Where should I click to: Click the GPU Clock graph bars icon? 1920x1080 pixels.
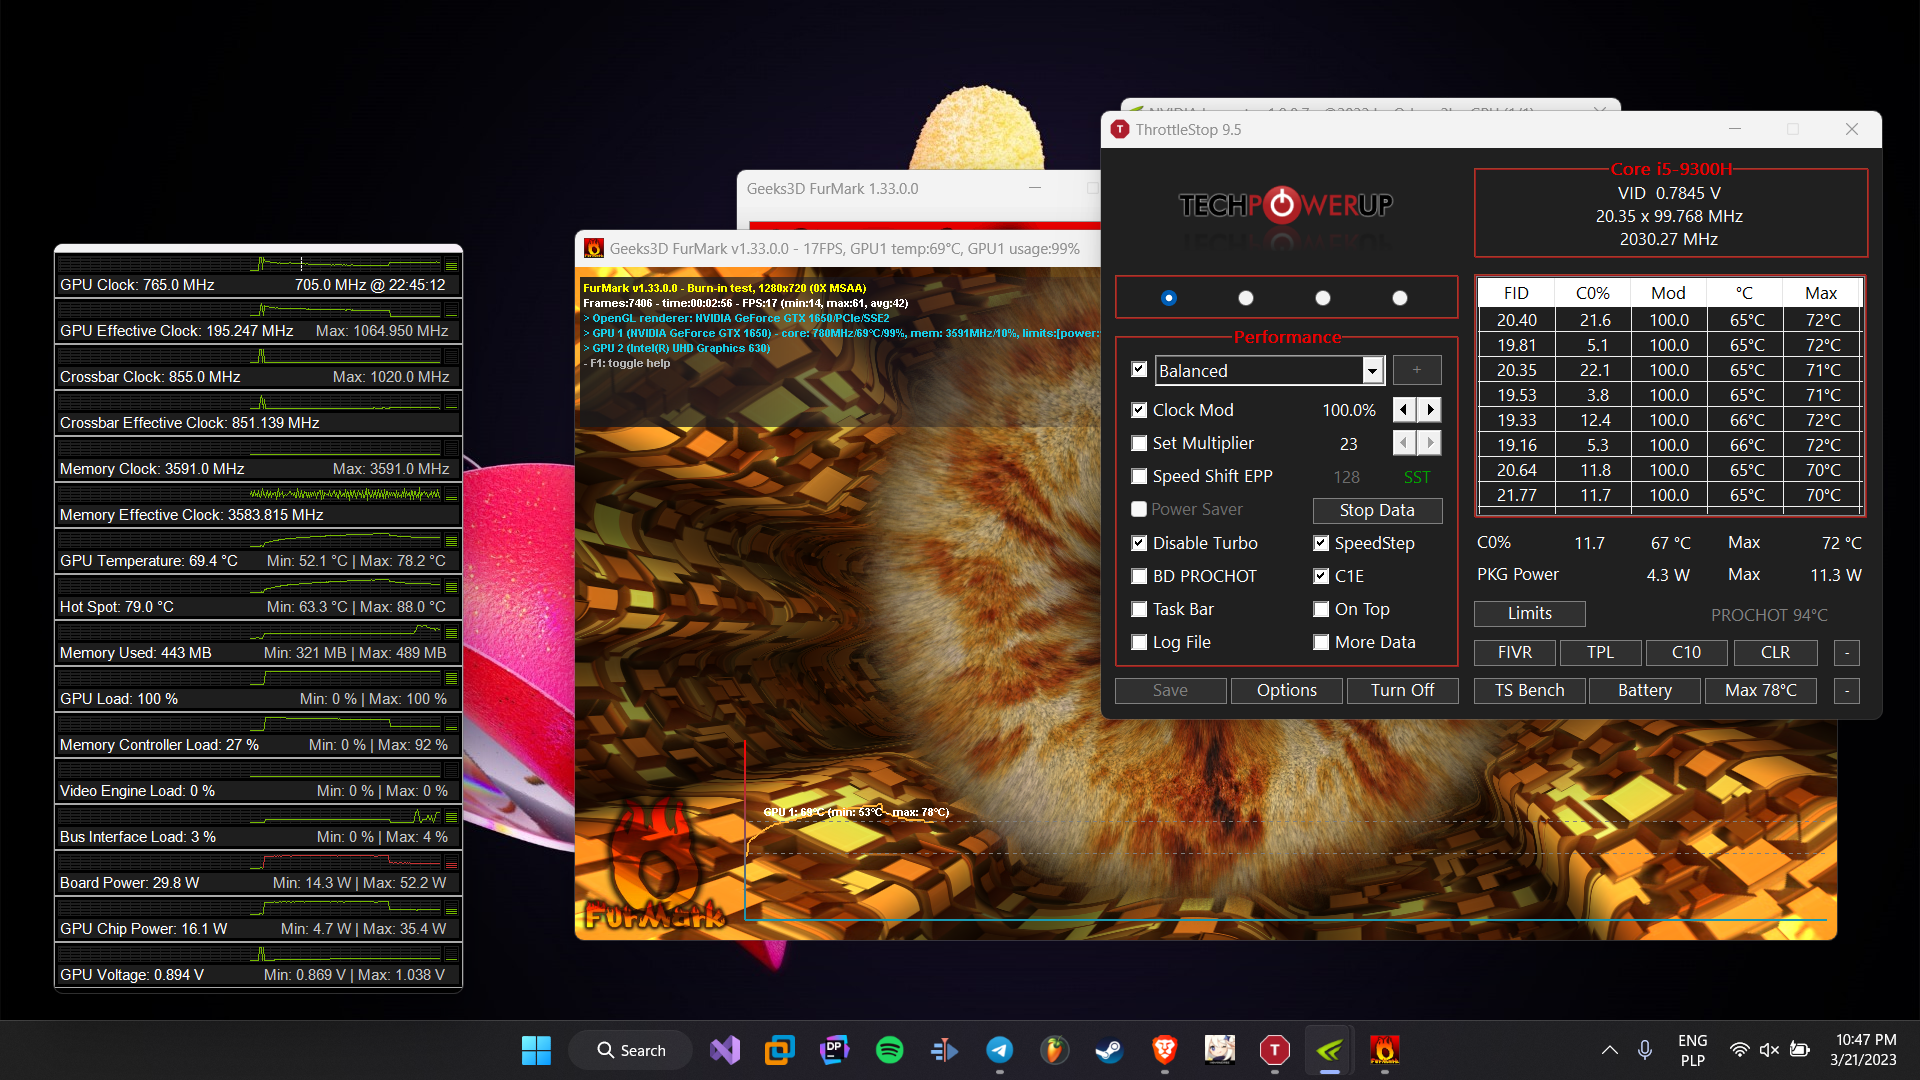pos(452,266)
